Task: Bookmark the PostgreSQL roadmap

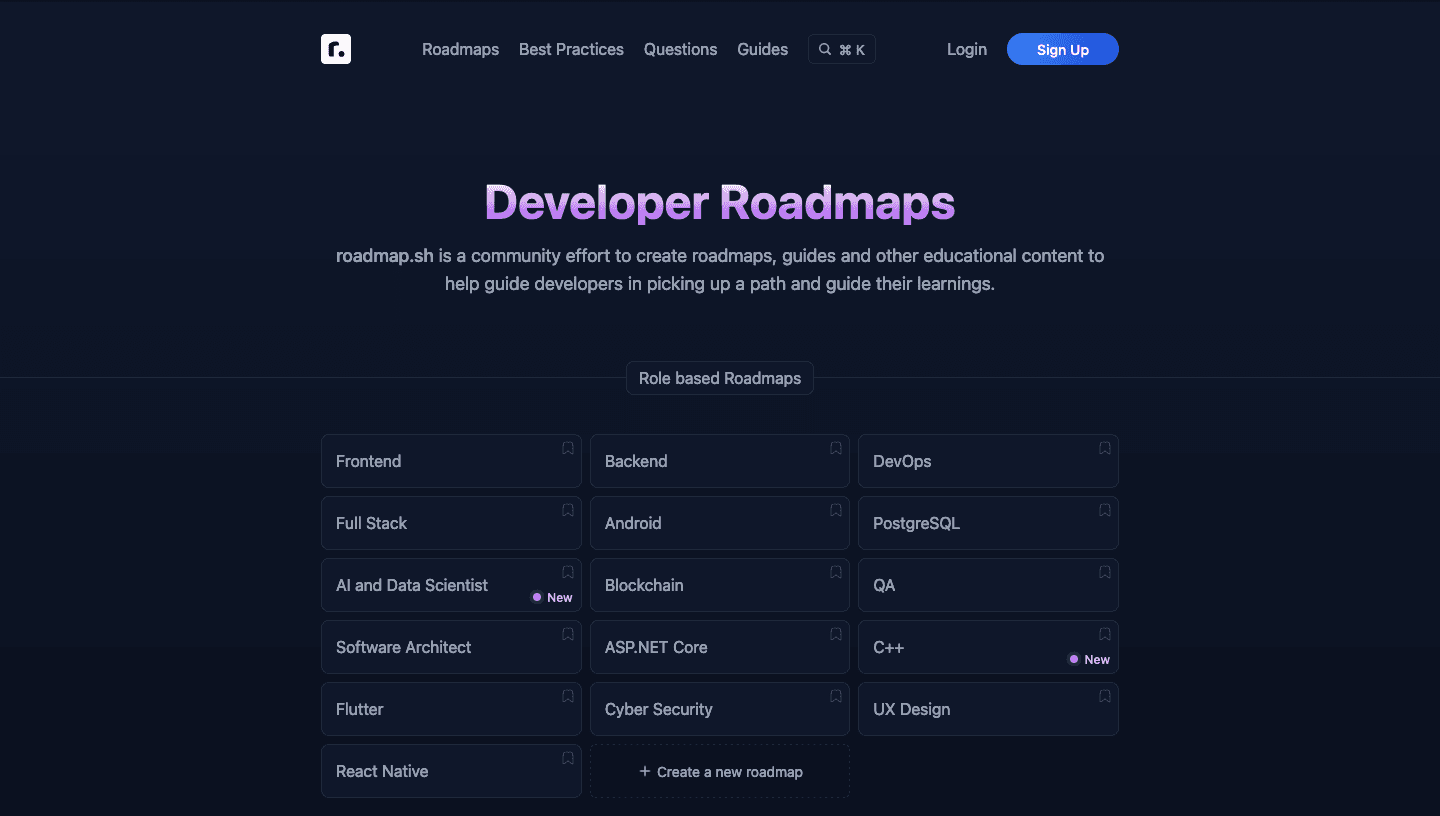Action: [1105, 510]
